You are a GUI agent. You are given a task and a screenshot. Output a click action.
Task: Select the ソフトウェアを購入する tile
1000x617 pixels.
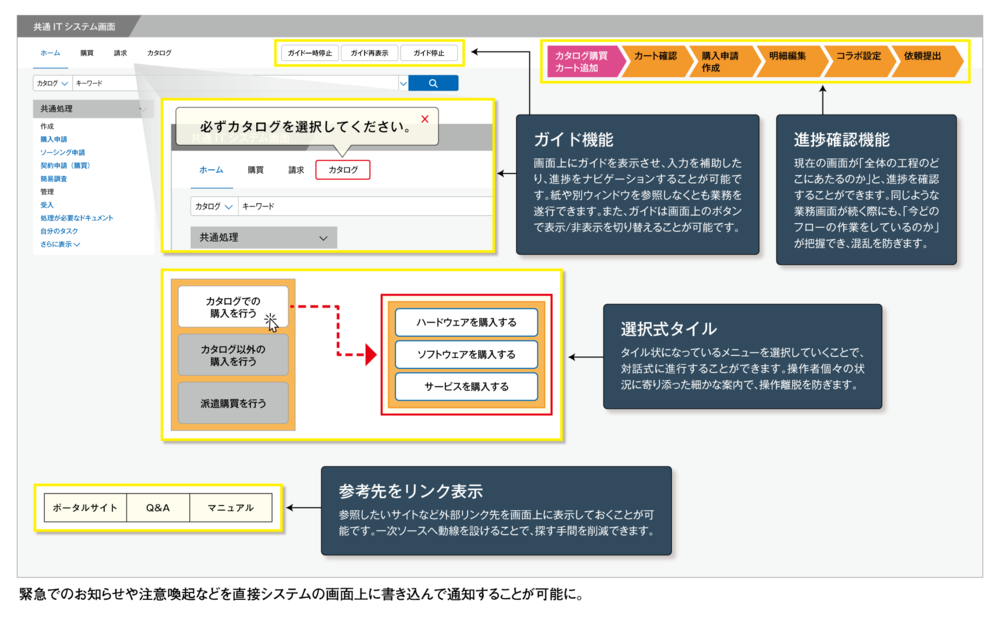pyautogui.click(x=466, y=354)
